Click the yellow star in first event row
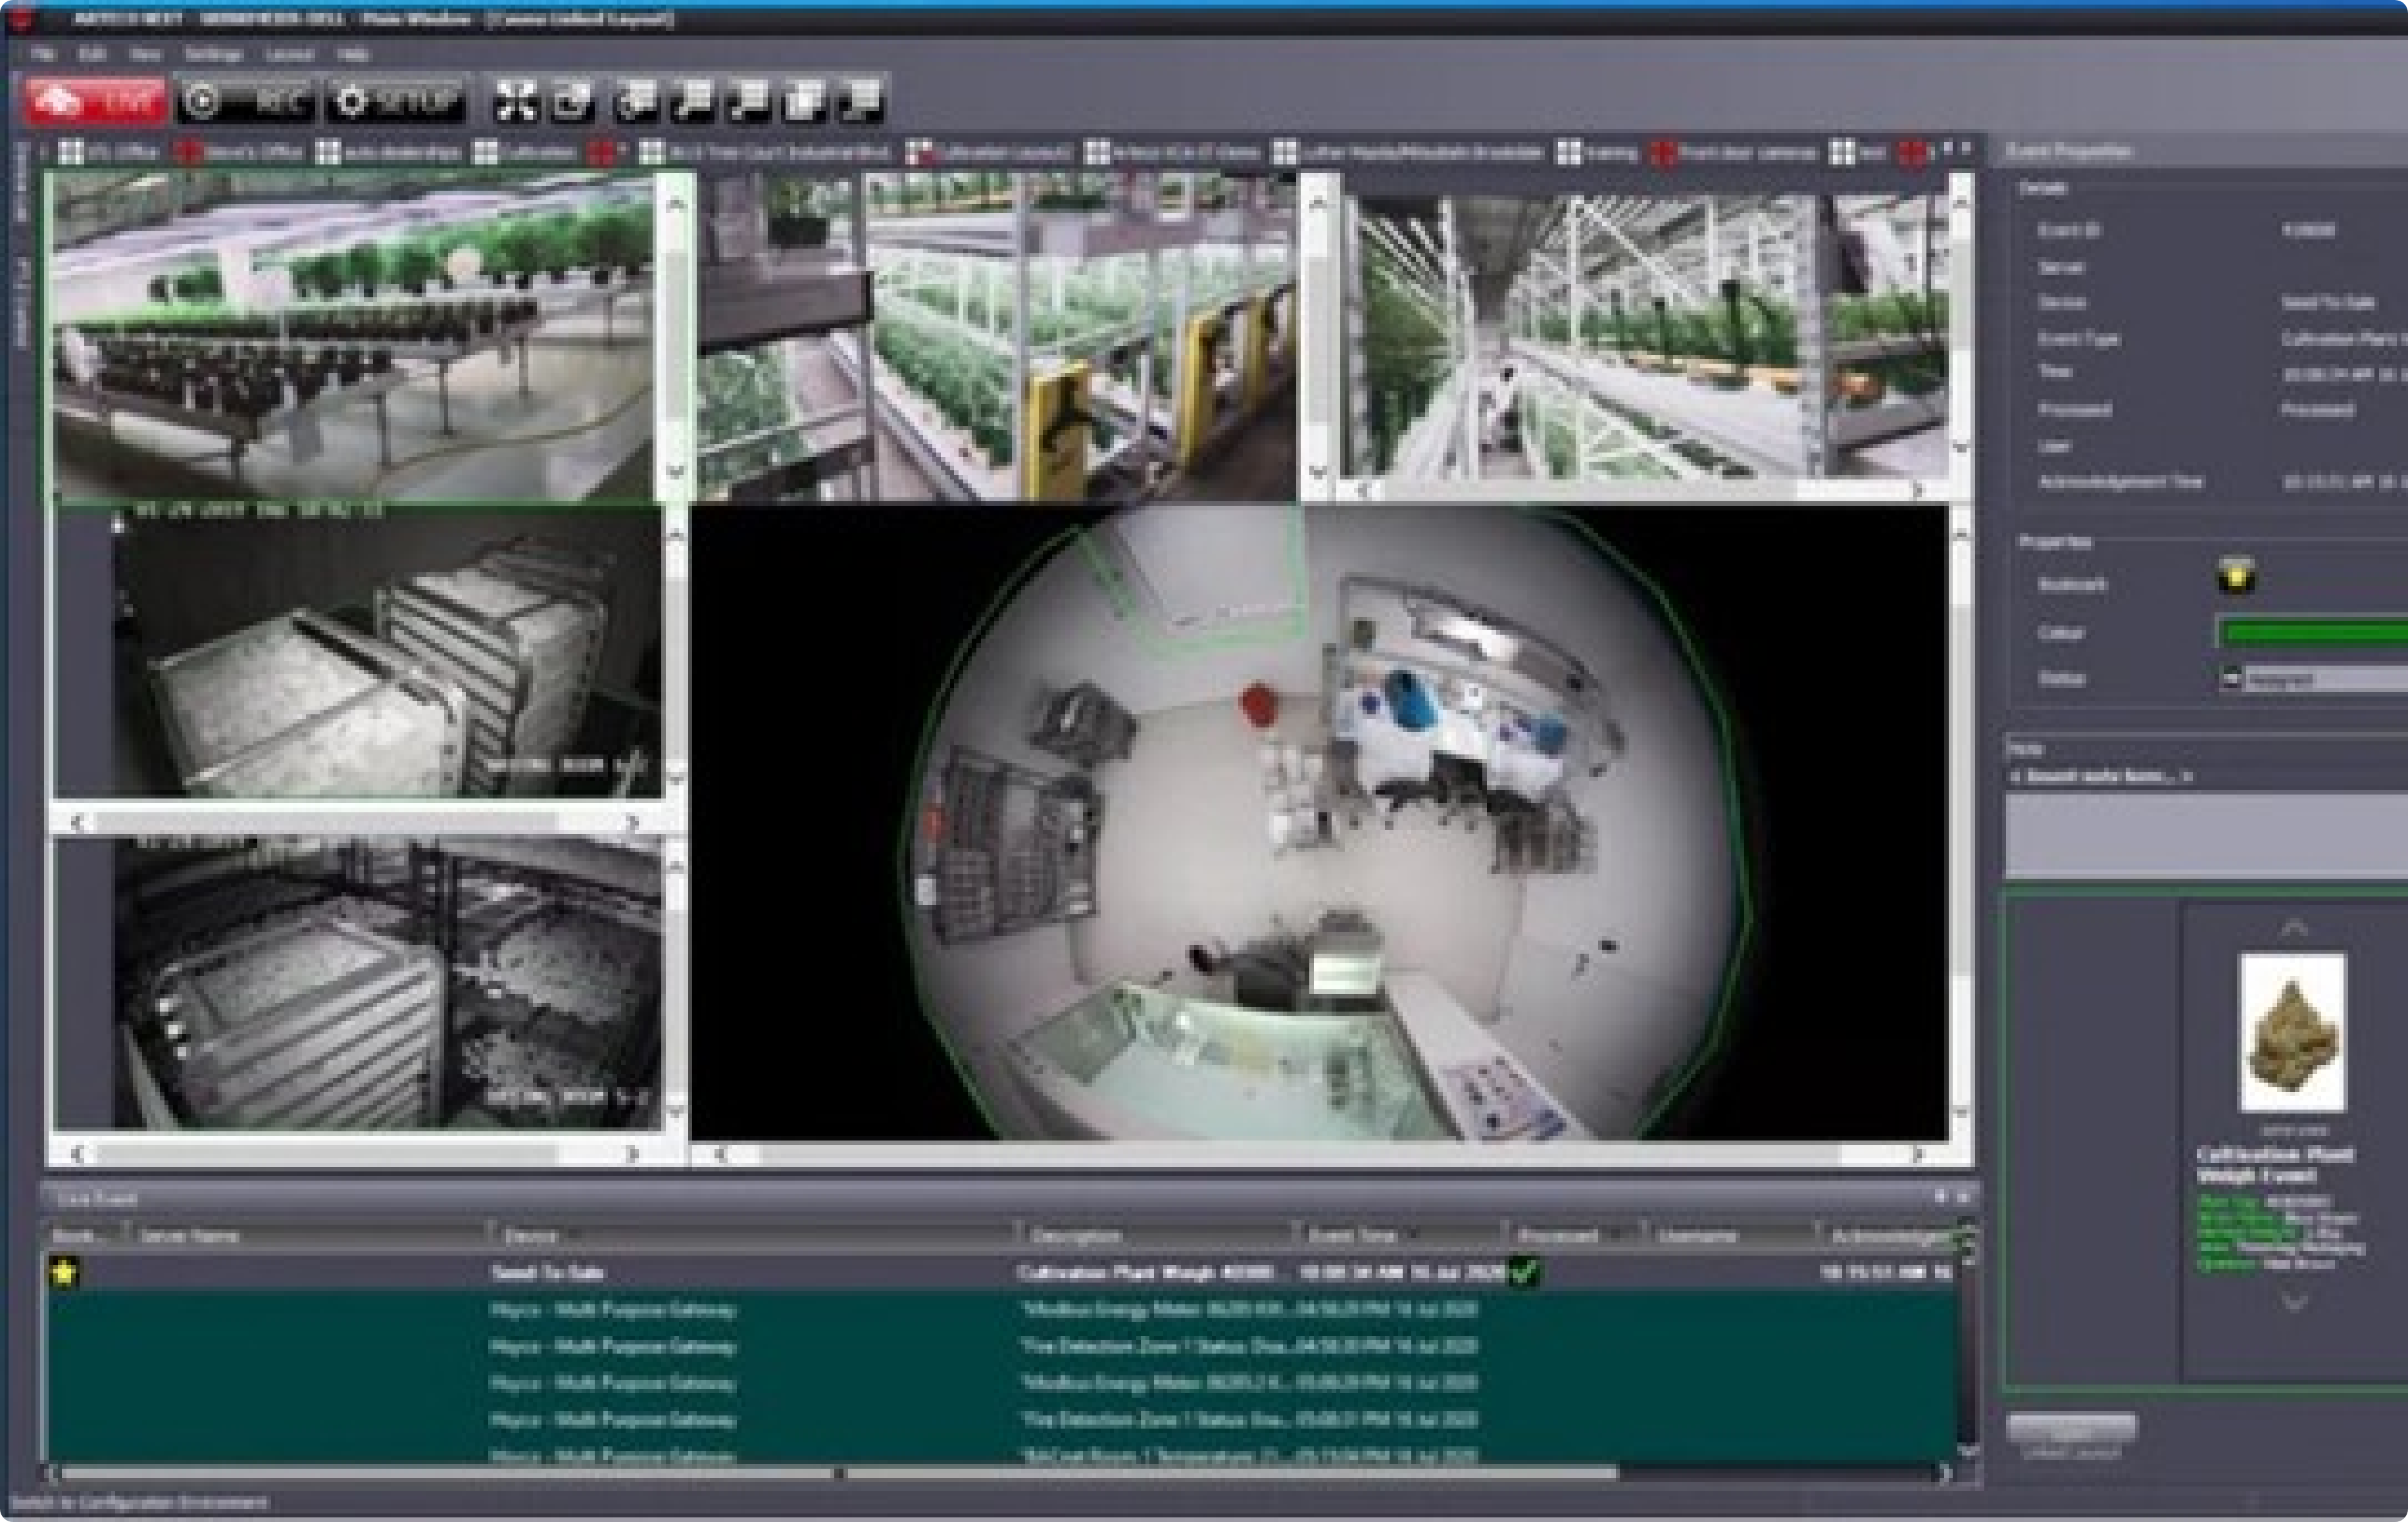The width and height of the screenshot is (2408, 1522). pos(65,1272)
